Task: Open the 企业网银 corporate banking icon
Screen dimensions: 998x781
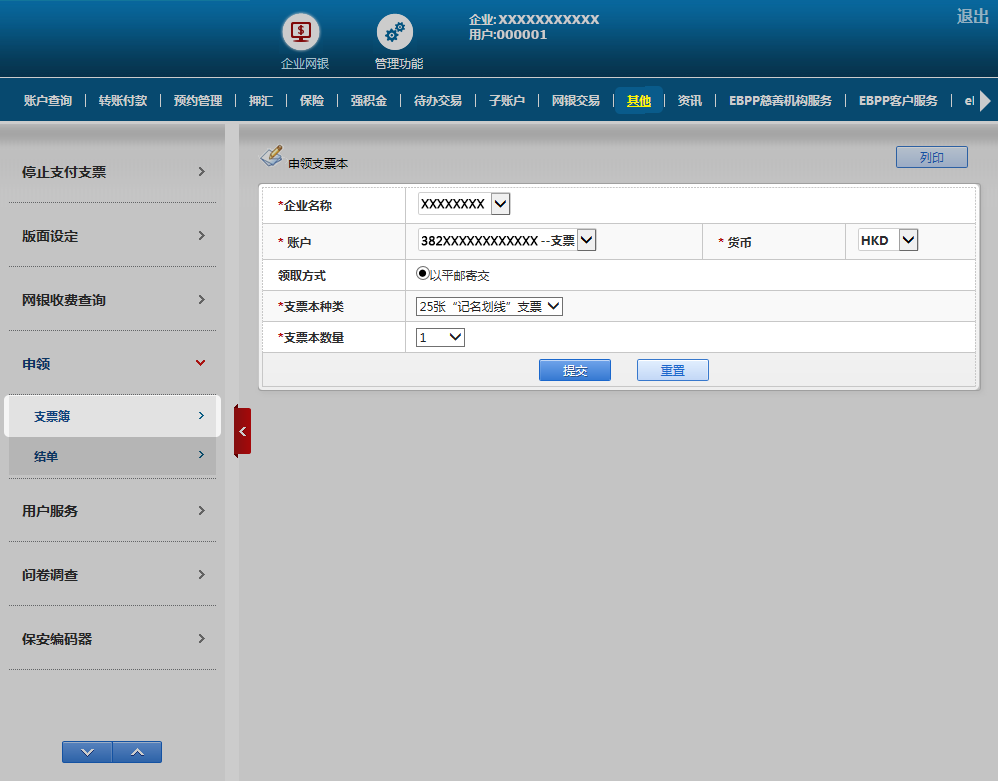Action: 304,33
